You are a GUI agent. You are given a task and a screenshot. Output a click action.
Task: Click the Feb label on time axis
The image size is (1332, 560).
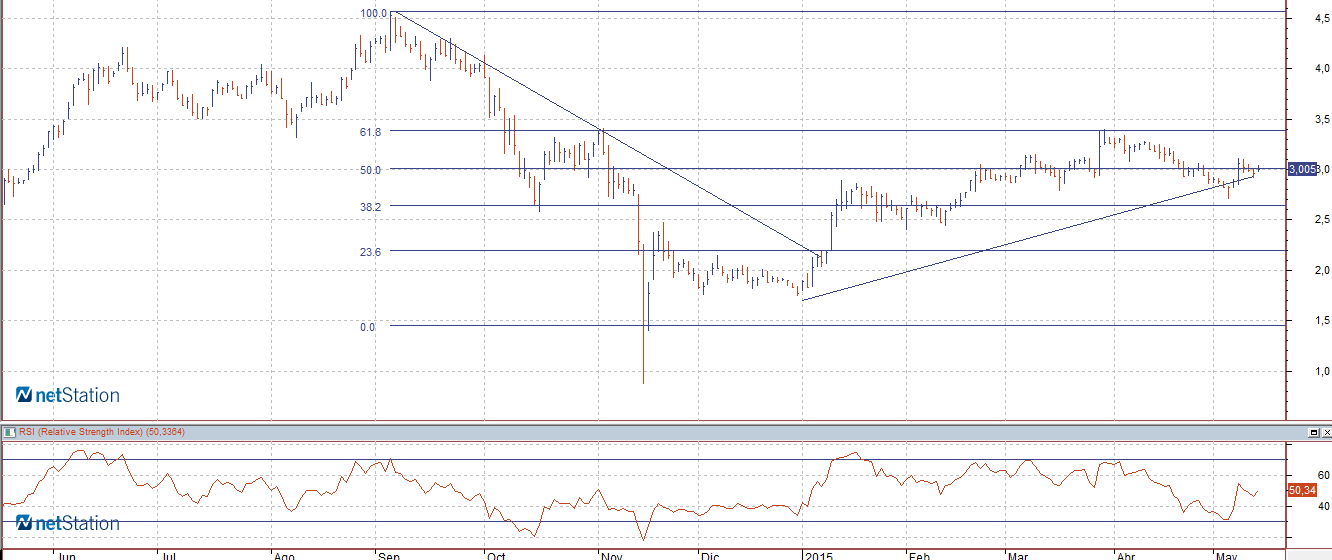pyautogui.click(x=918, y=554)
